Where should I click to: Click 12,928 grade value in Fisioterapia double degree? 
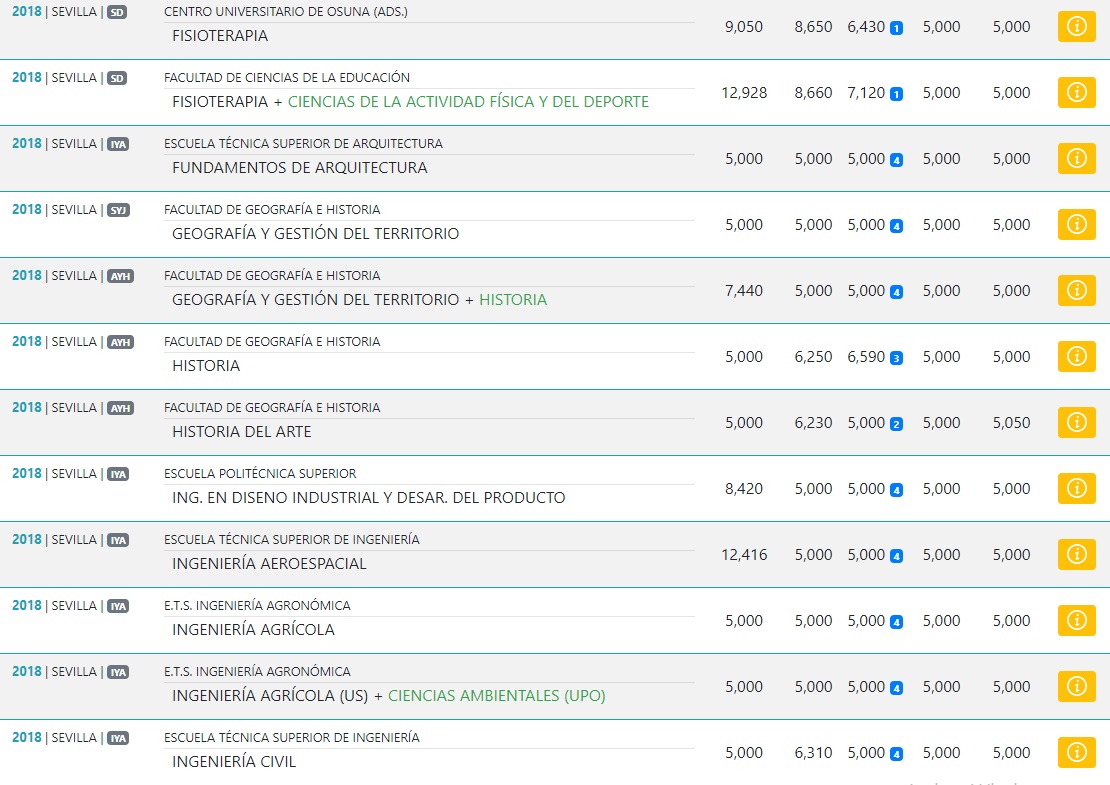pyautogui.click(x=744, y=93)
